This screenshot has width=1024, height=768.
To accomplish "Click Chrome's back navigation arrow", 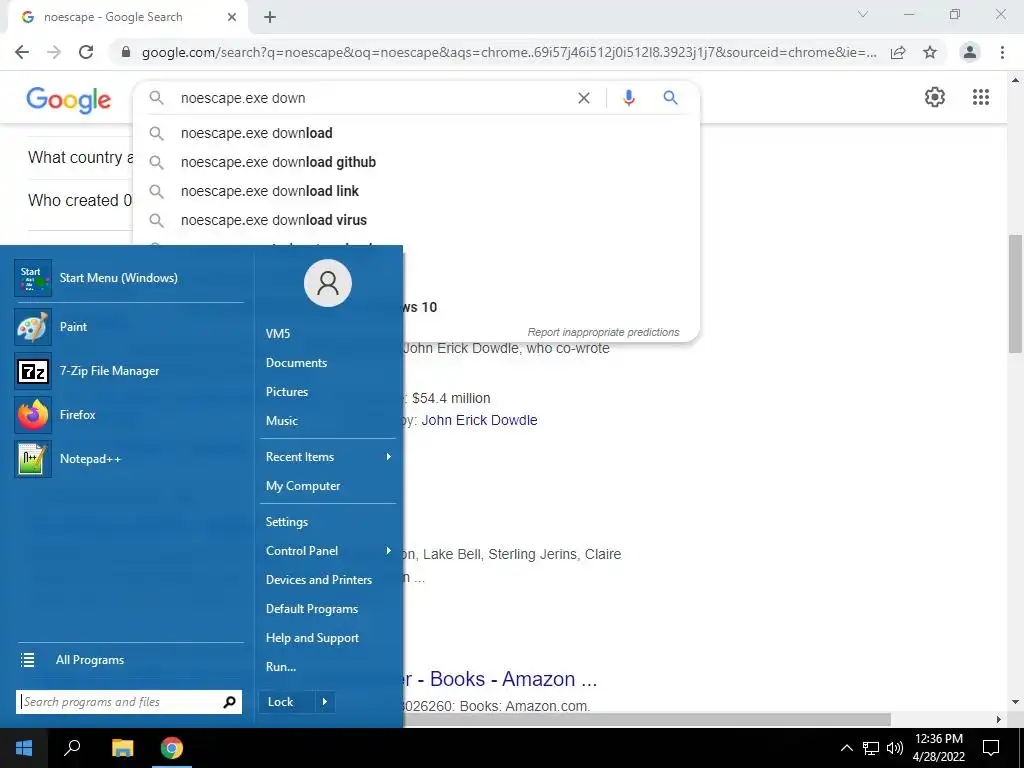I will click(x=22, y=52).
